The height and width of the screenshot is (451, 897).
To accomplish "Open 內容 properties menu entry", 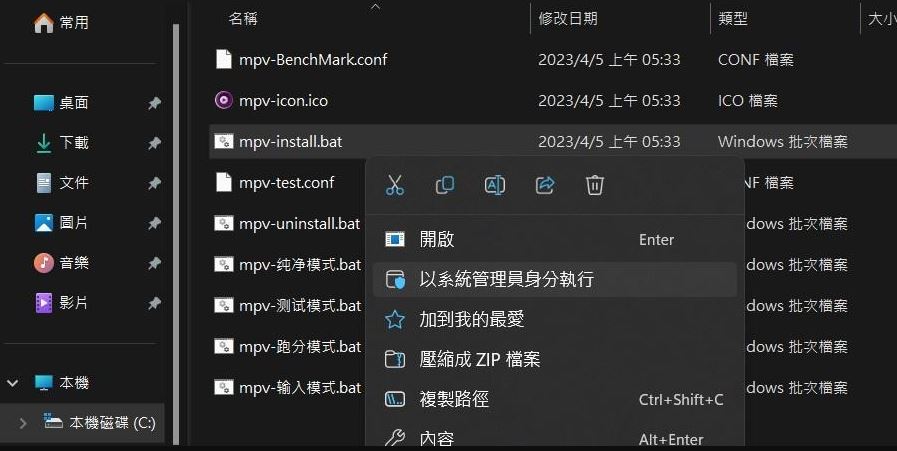I will point(555,438).
